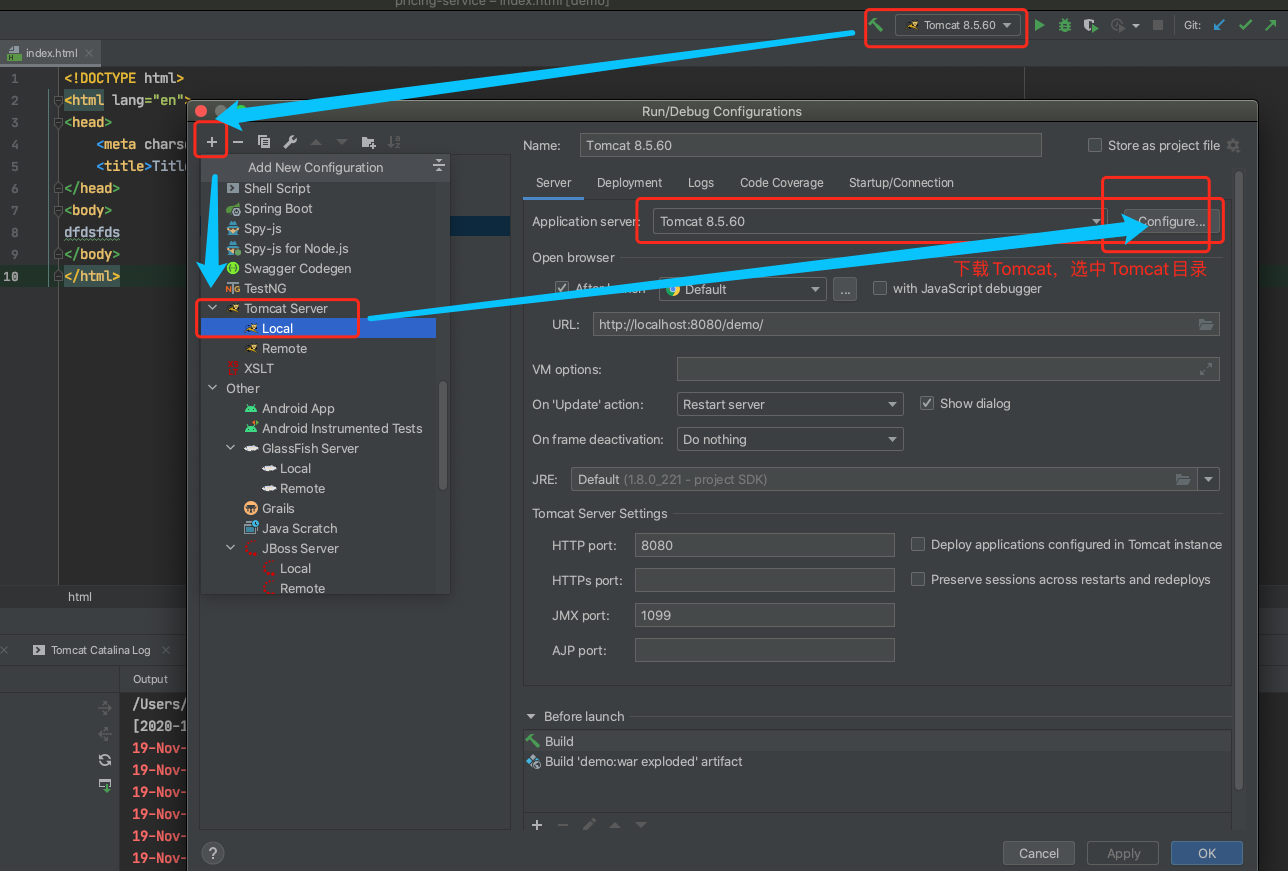Screen dimensions: 1288x871
Task: Switch to the Deployment tab
Action: 629,183
